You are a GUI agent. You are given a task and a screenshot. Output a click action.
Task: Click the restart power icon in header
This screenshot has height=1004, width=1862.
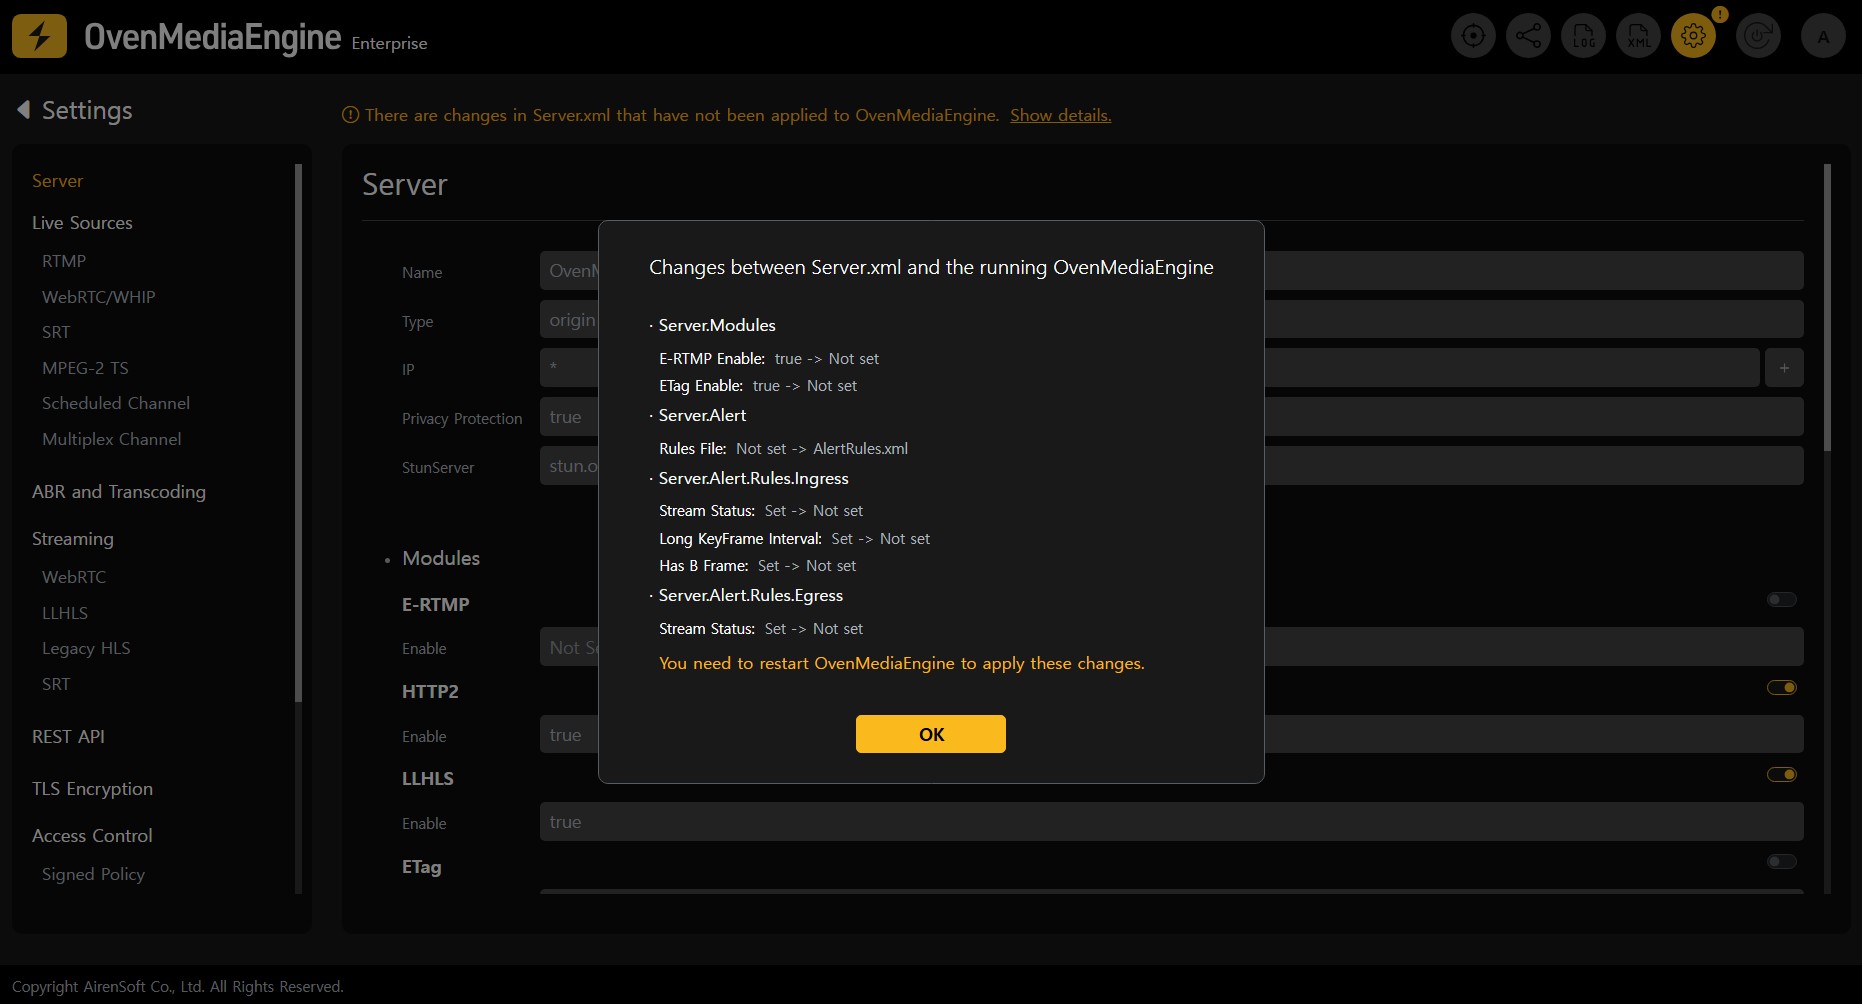coord(1758,36)
